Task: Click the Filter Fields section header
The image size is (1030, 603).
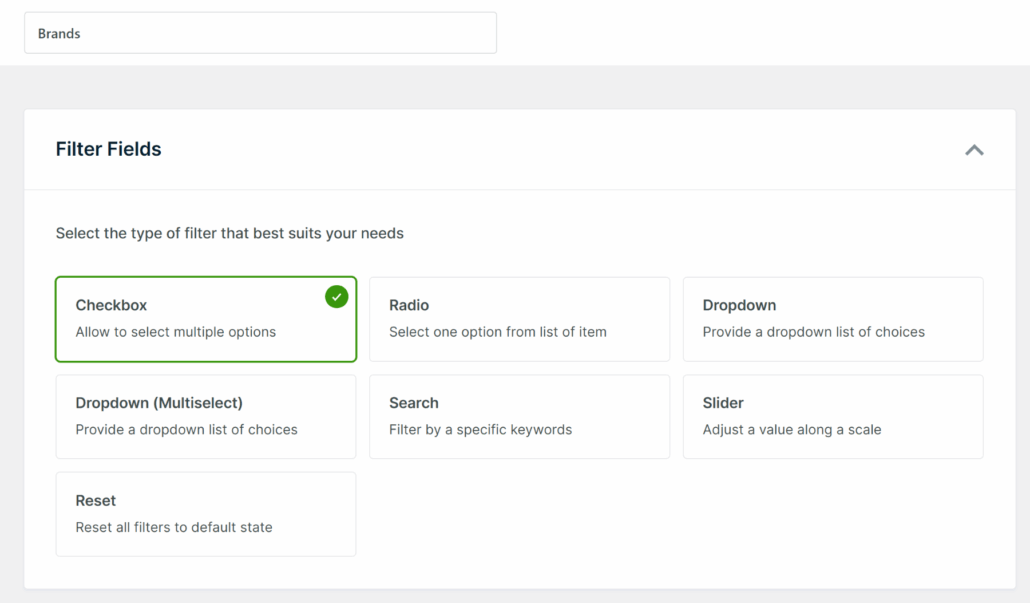Action: (108, 149)
